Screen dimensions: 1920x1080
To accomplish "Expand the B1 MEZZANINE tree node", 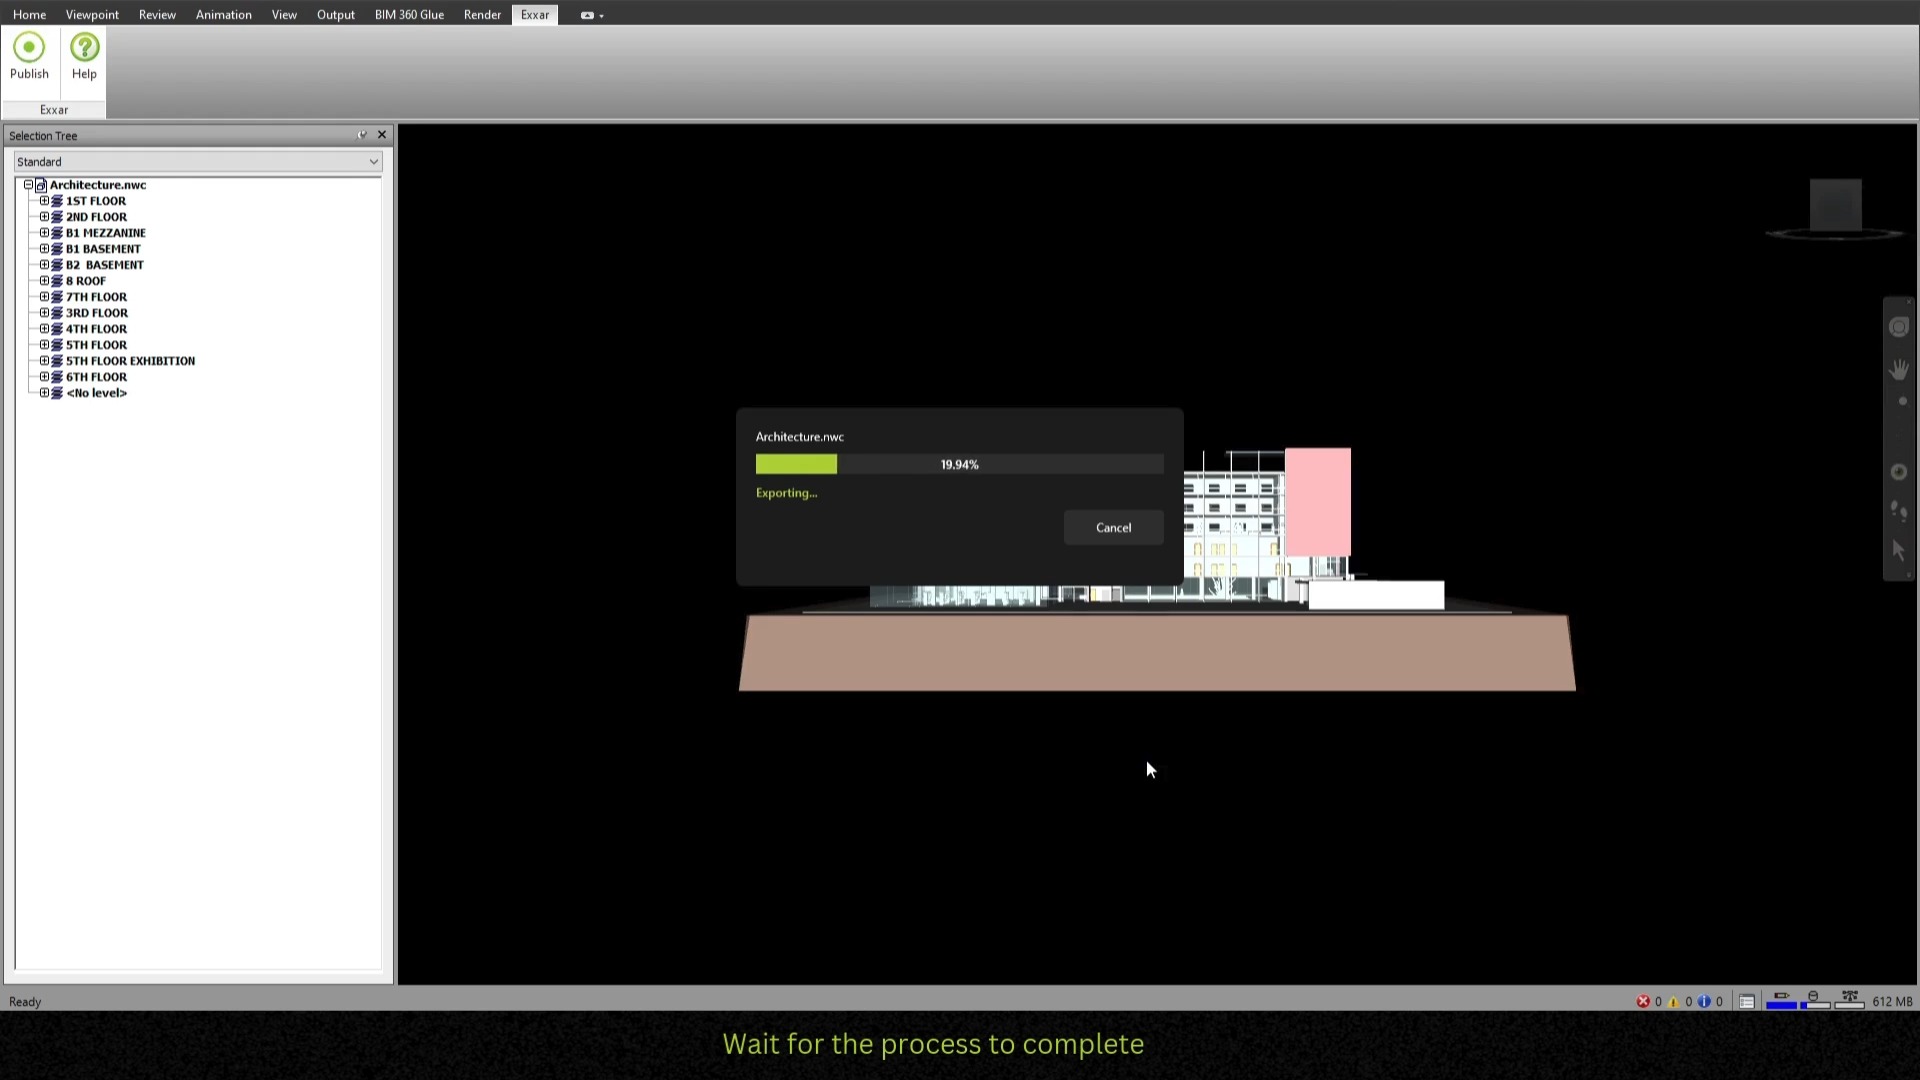I will click(x=44, y=233).
